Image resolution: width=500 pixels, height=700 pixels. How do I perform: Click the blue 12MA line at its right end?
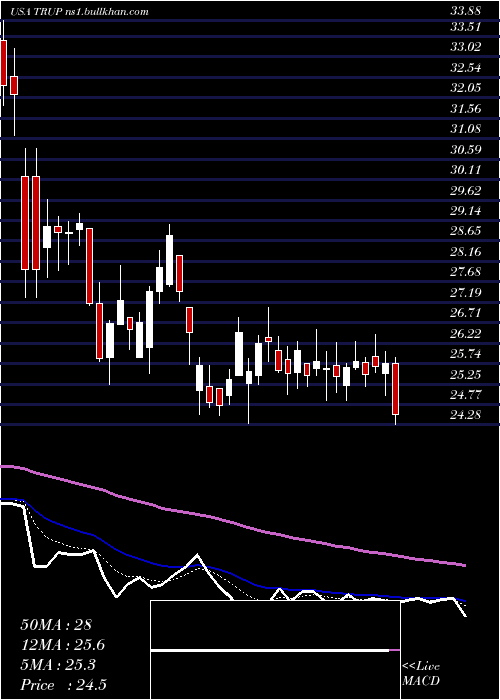coord(464,601)
